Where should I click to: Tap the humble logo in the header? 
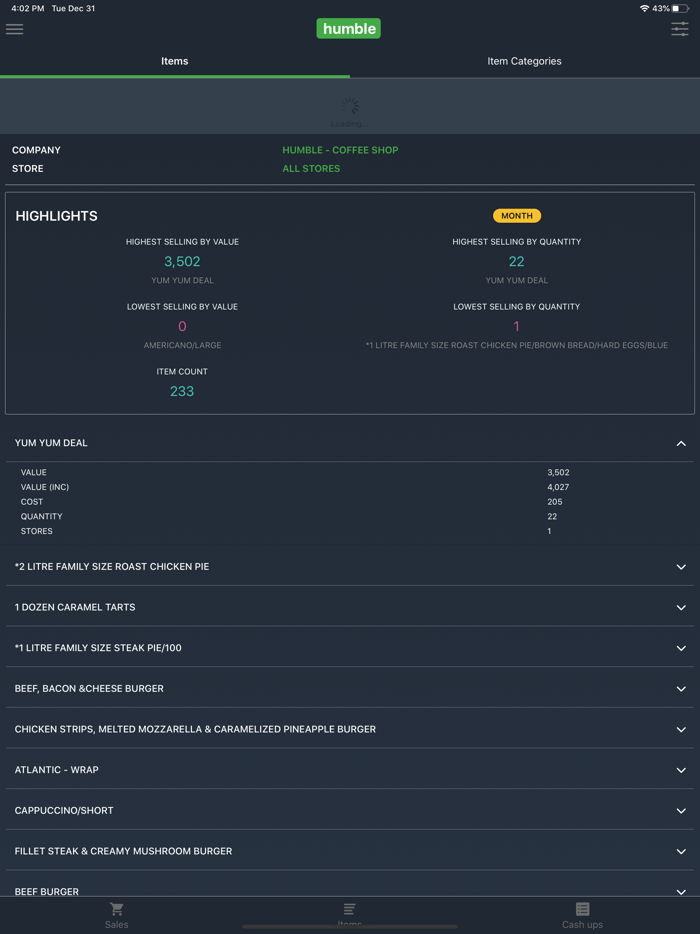pyautogui.click(x=348, y=28)
